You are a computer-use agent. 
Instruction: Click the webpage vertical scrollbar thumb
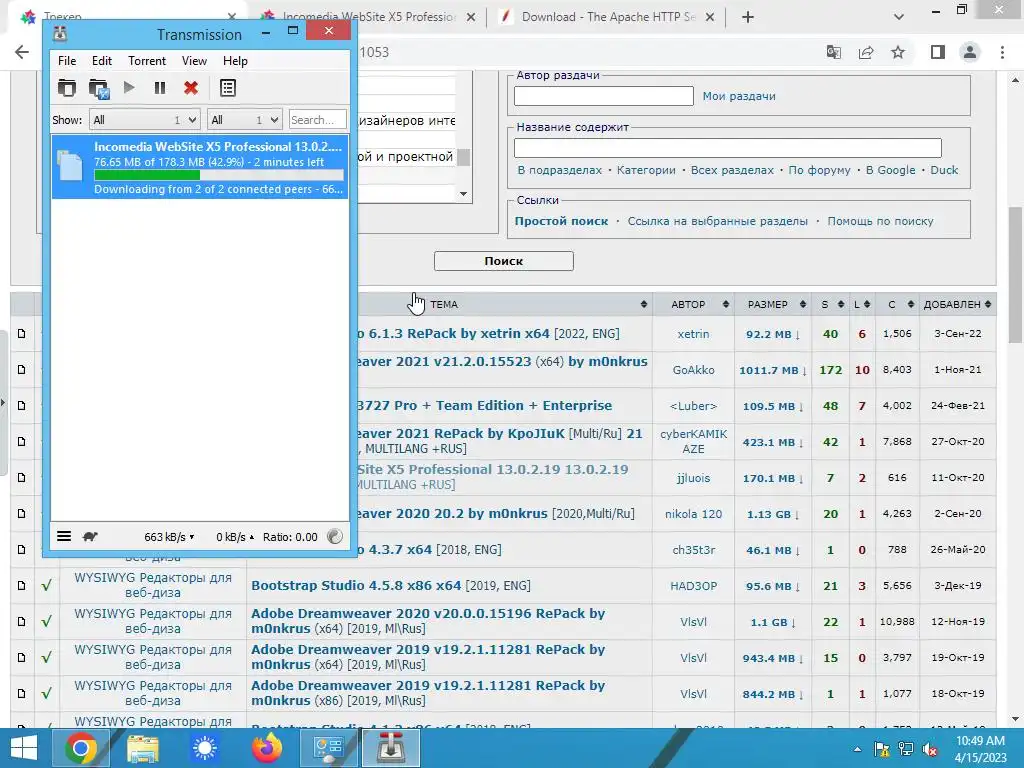click(x=1016, y=274)
